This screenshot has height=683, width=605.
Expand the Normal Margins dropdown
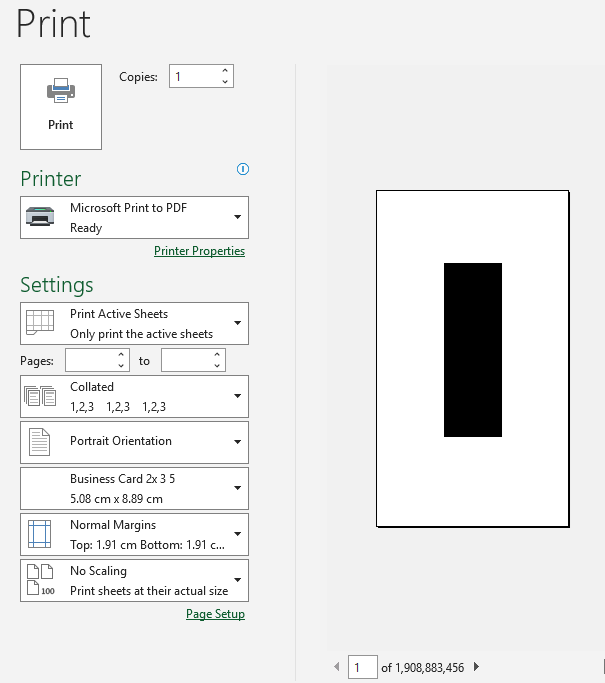[134, 534]
